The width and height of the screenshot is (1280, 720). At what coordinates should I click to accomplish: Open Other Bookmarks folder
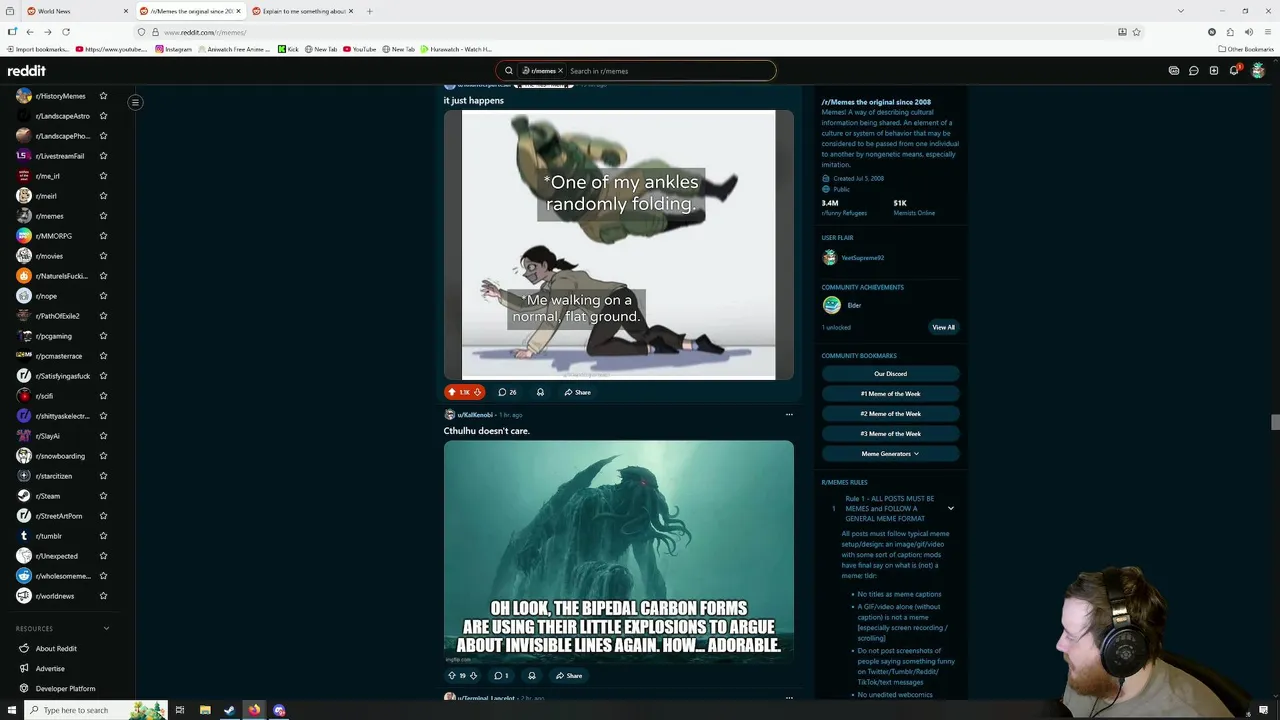point(1246,49)
